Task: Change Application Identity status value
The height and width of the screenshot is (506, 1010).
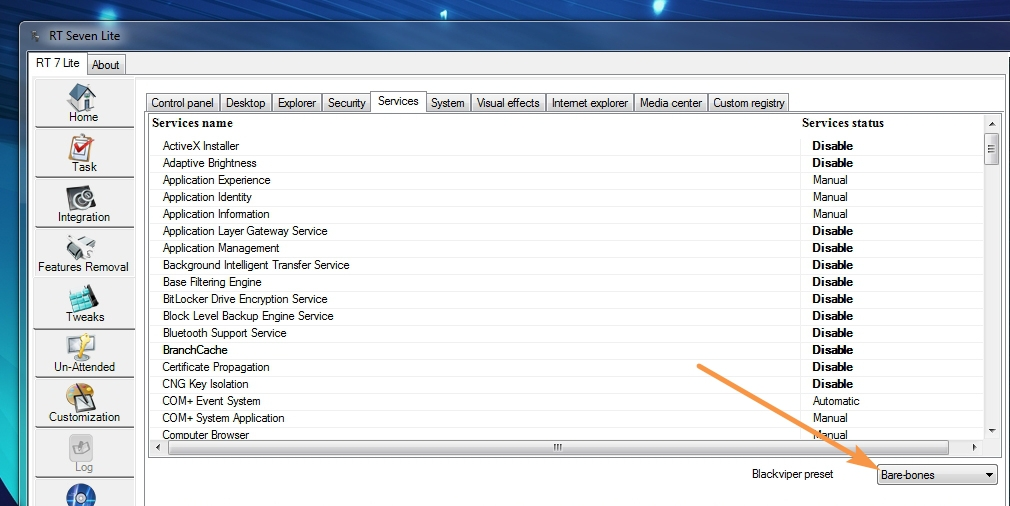Action: click(830, 197)
